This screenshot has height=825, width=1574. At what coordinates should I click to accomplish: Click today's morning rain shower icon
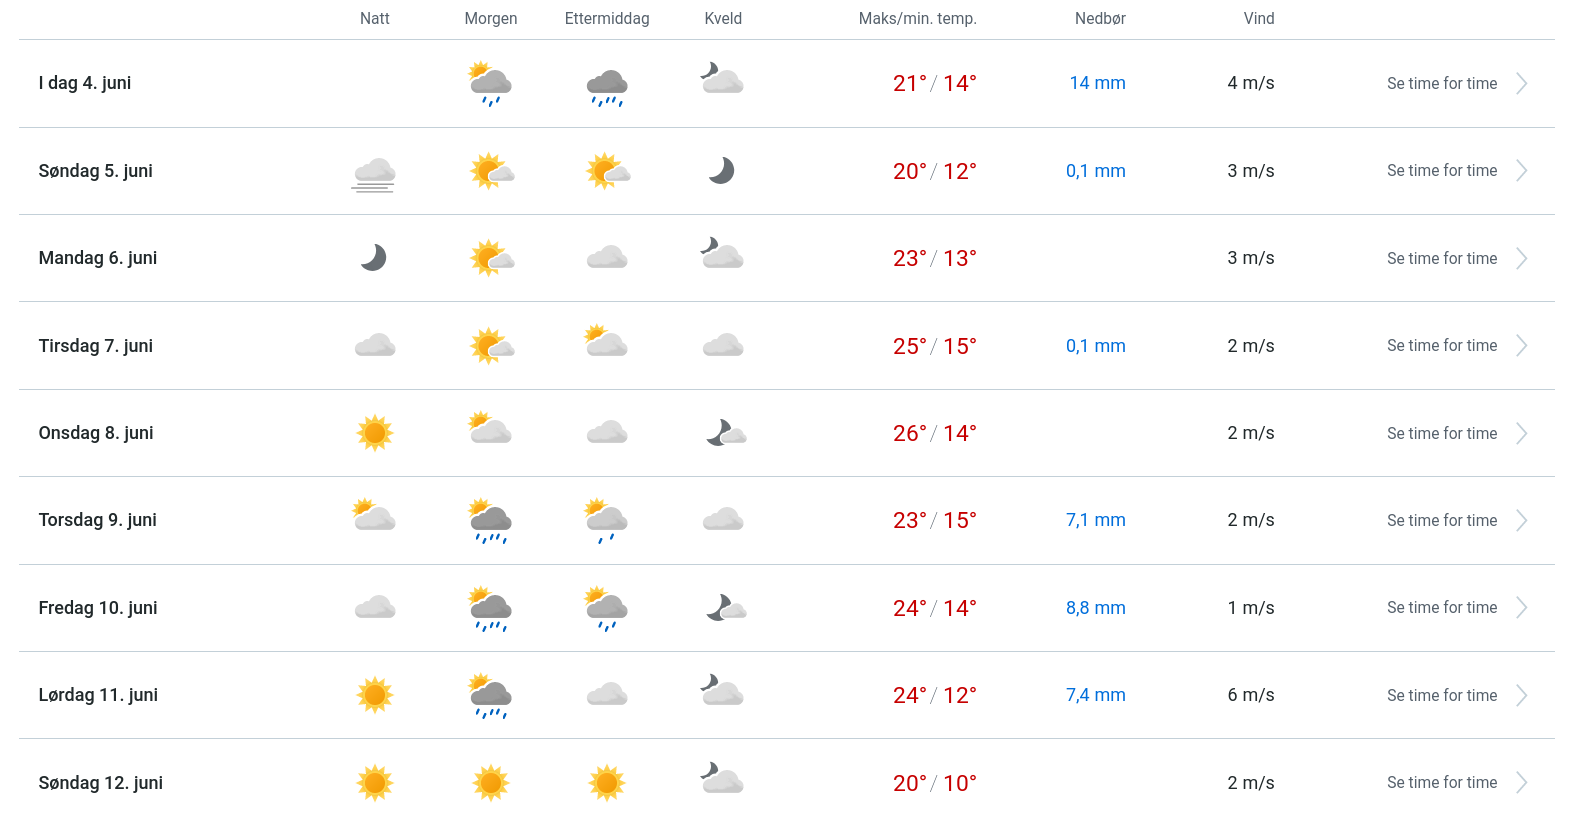point(490,84)
